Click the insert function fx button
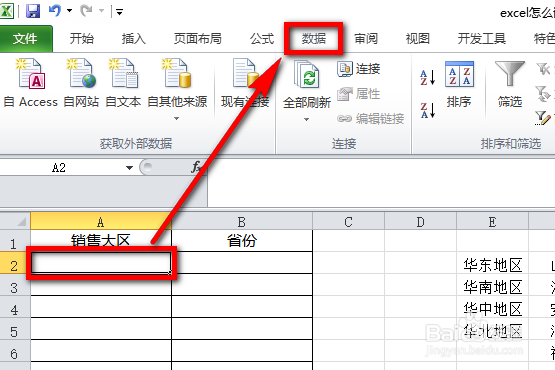The image size is (555, 370). pyautogui.click(x=196, y=167)
